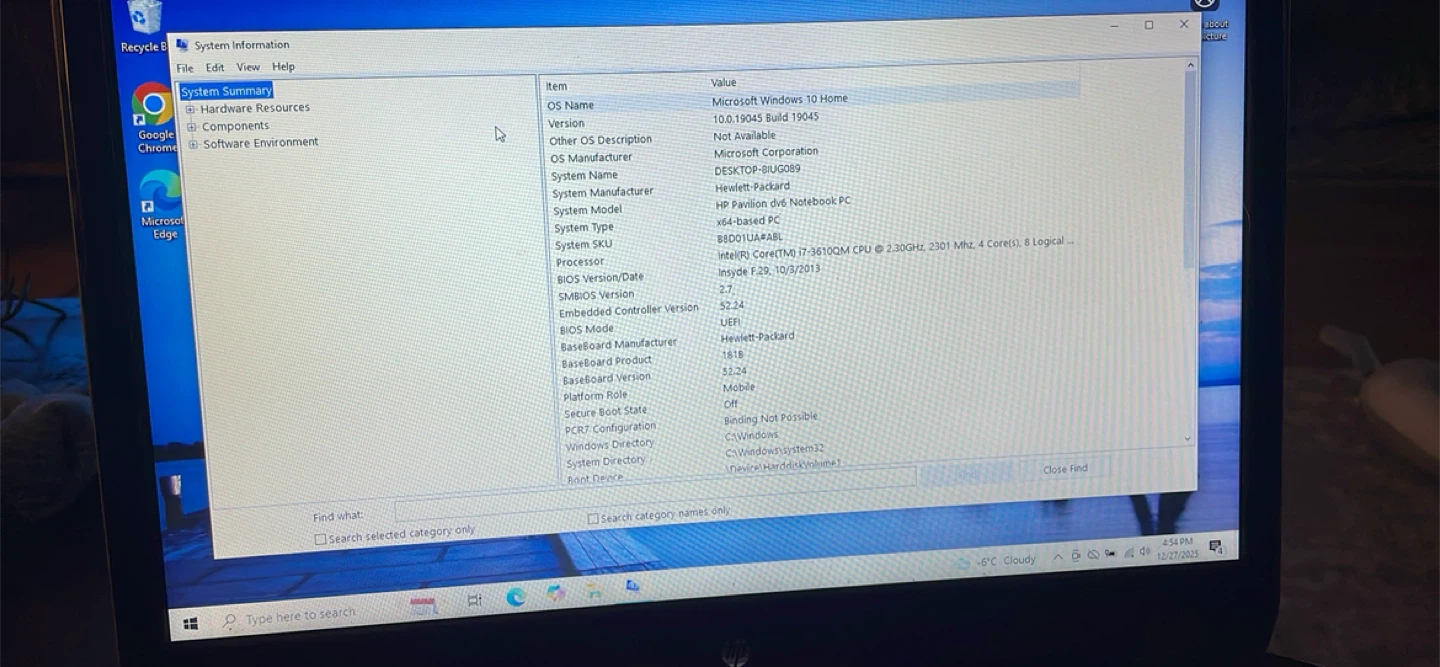
Task: Click the 'Insyde F.29, 10/3/2013' value
Action: pyautogui.click(x=769, y=271)
